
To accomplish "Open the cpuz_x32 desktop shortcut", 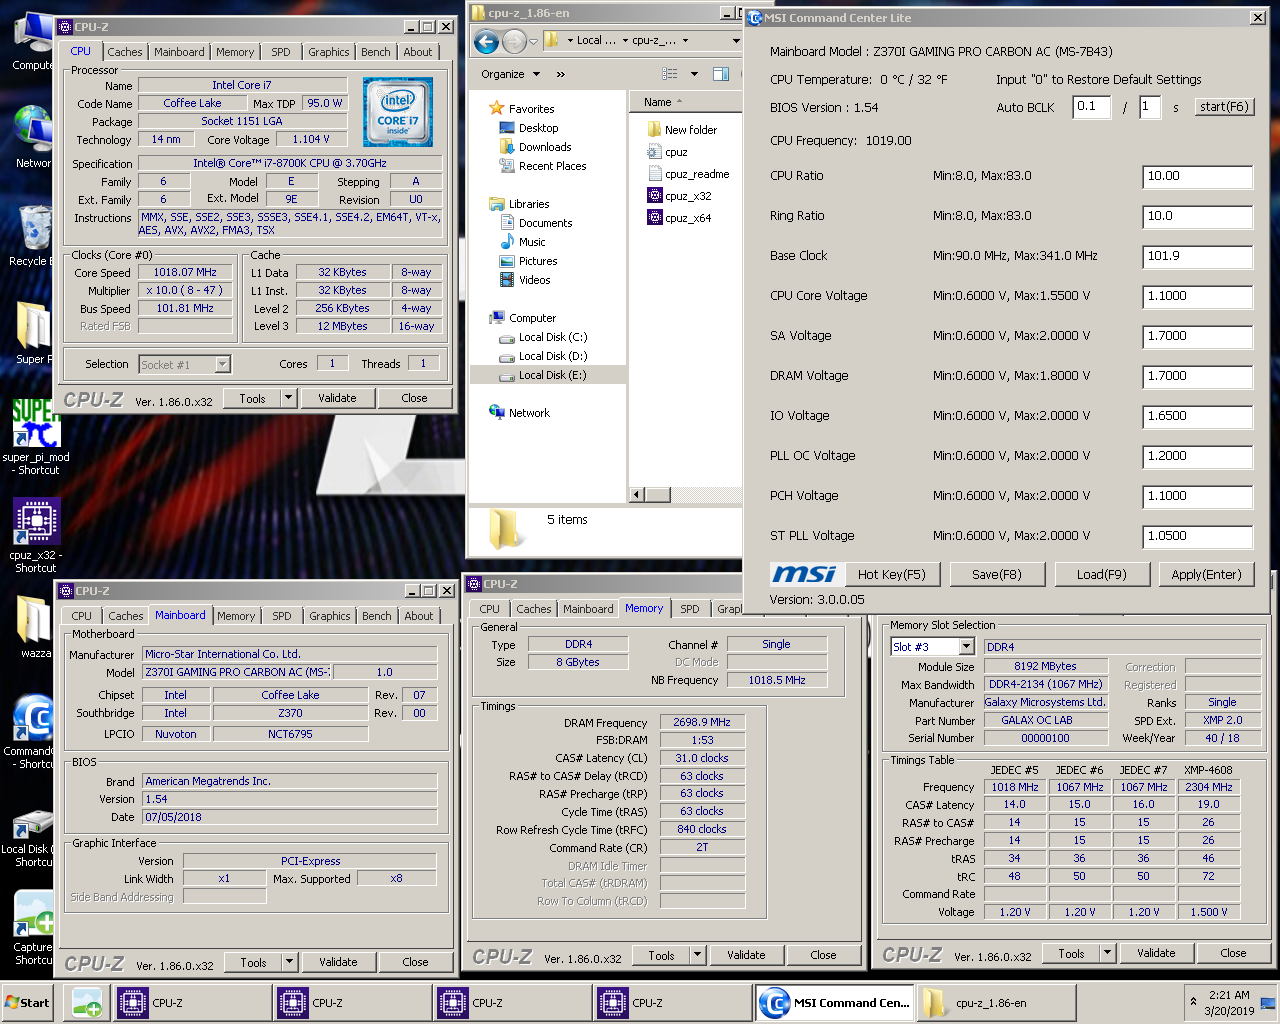I will tap(36, 535).
